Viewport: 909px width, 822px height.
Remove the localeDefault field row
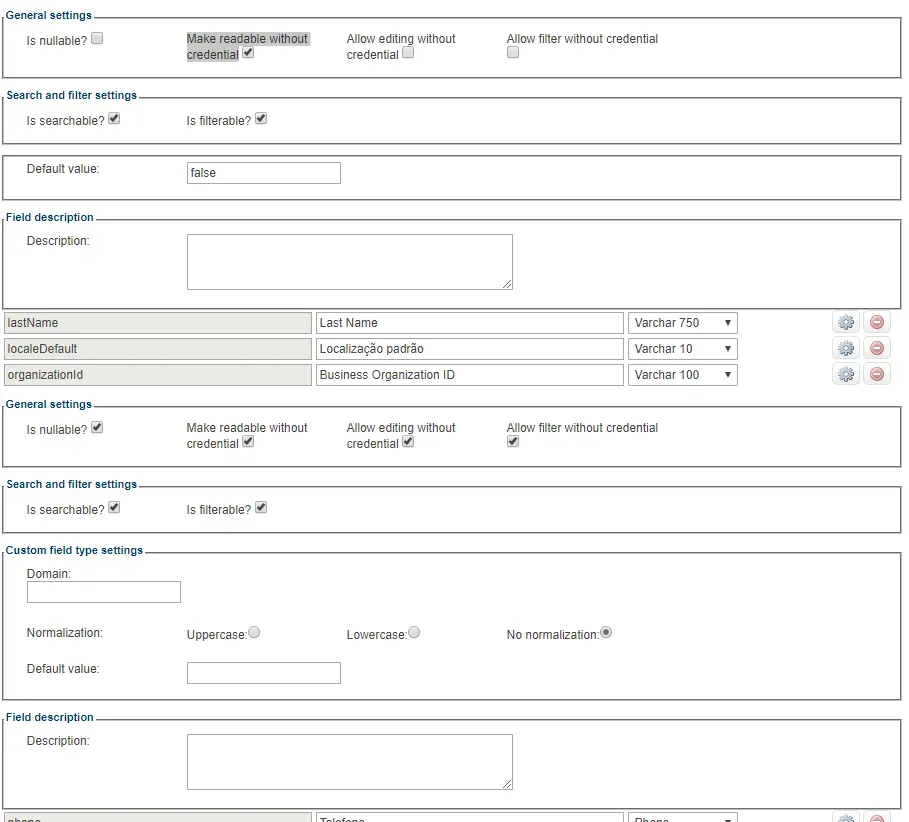[x=877, y=348]
